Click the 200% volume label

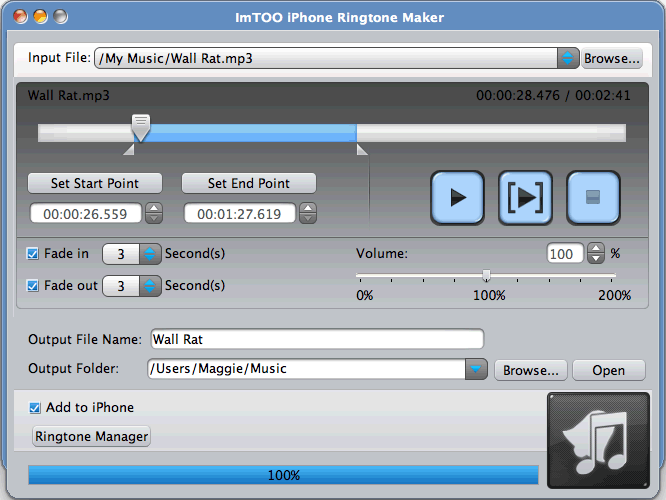(615, 295)
